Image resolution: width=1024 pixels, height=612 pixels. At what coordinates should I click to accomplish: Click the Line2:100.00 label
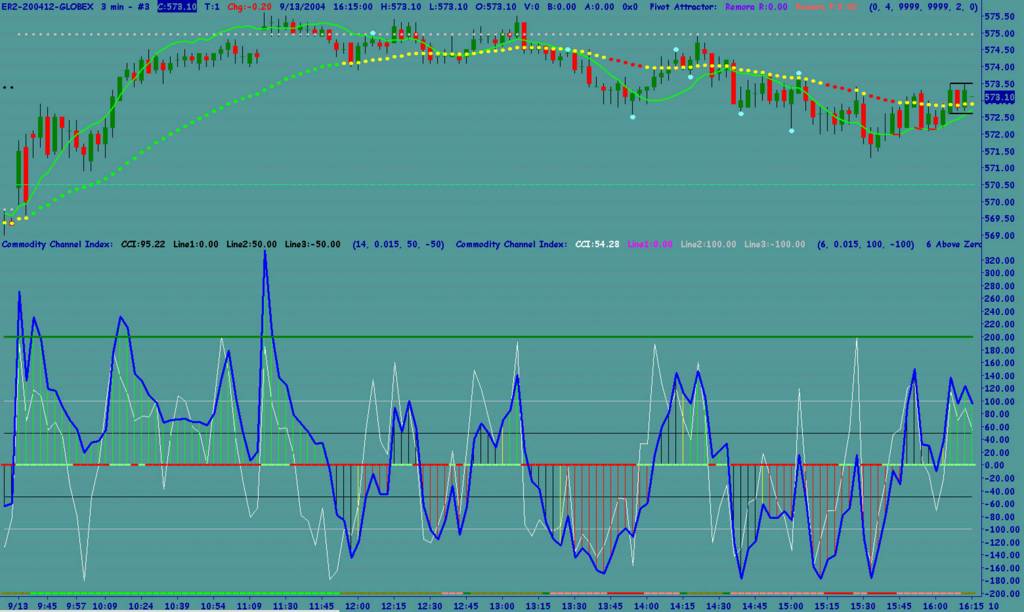(x=708, y=244)
